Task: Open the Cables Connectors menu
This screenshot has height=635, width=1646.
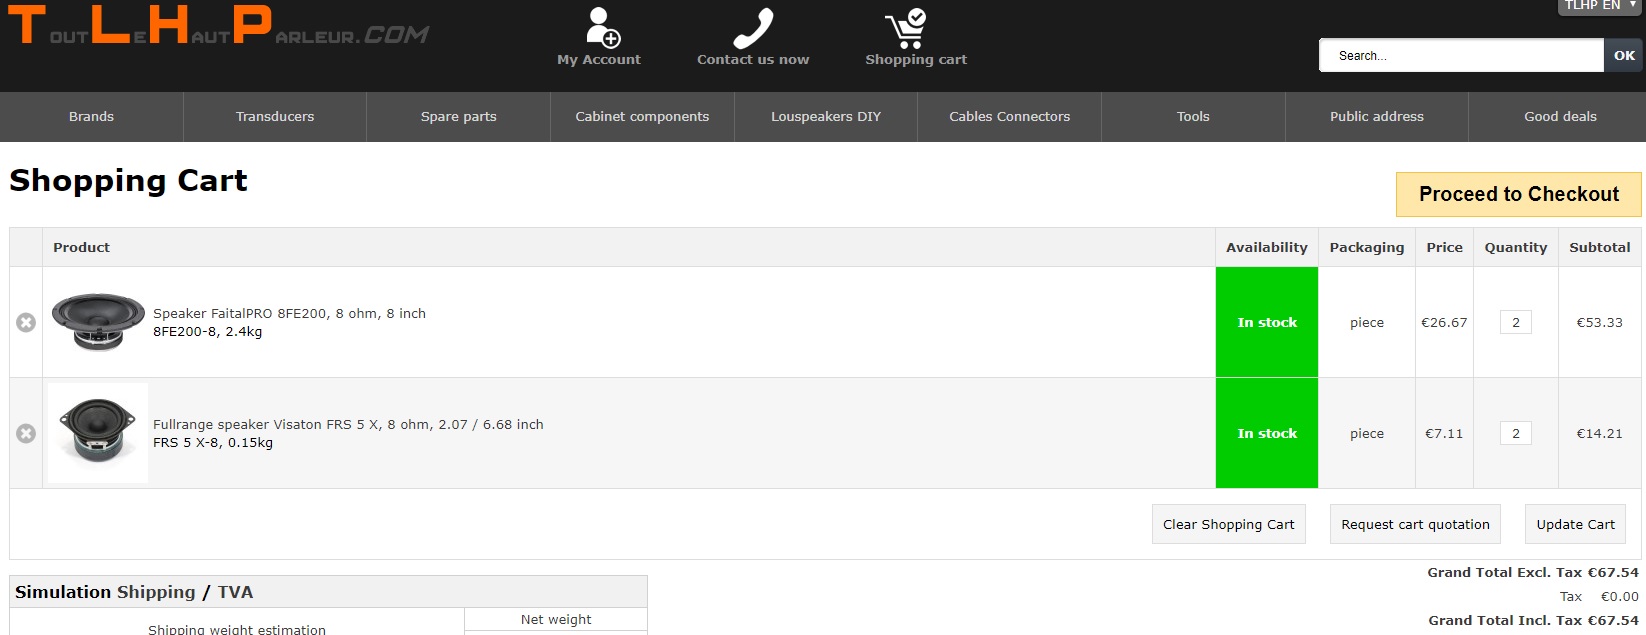Action: point(1009,117)
